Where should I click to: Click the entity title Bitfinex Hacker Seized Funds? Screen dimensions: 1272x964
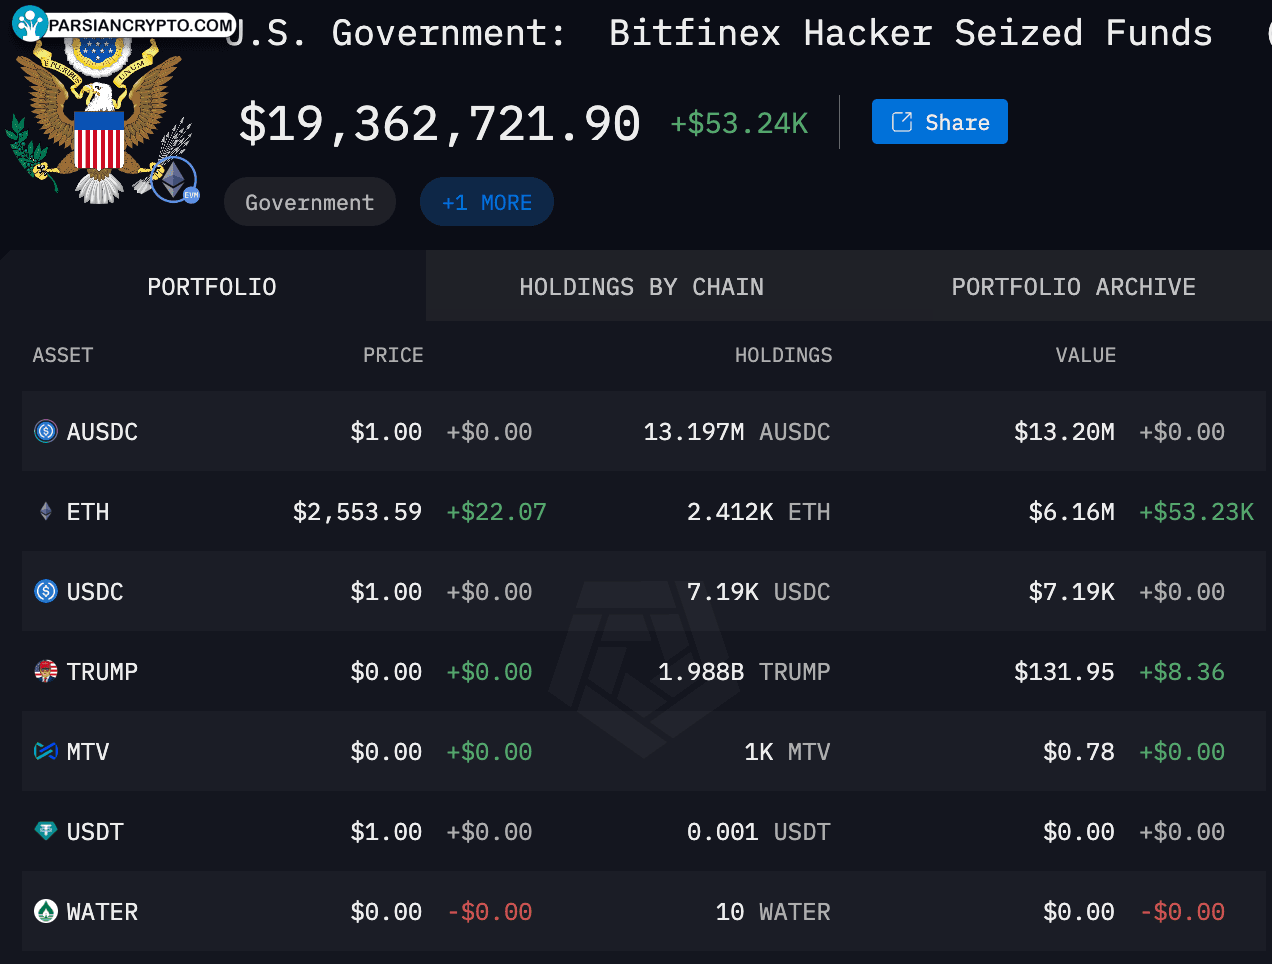click(910, 33)
